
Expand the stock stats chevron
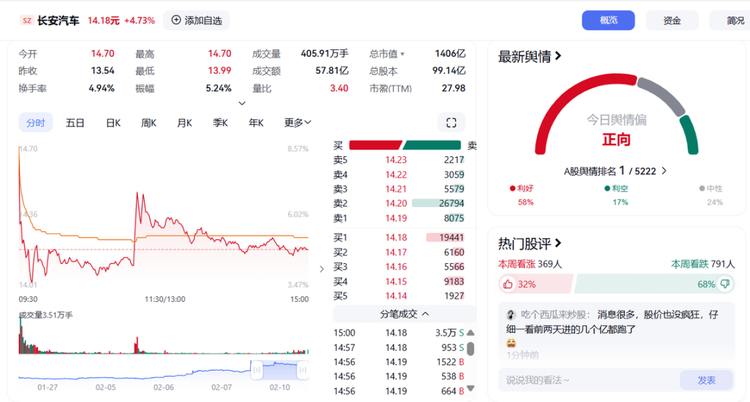click(241, 103)
